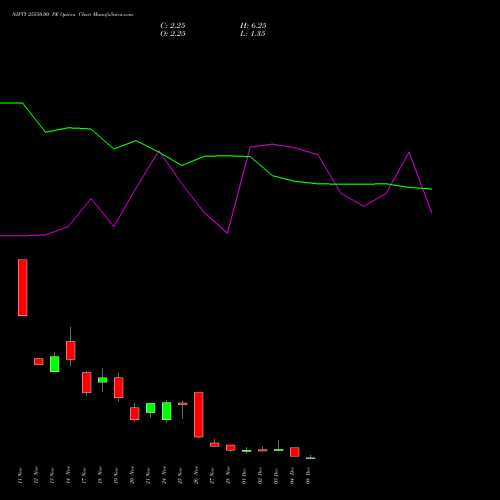This screenshot has height=500, width=500.
Task: Click the '20 Nov' date label
Action: [x=132, y=476]
